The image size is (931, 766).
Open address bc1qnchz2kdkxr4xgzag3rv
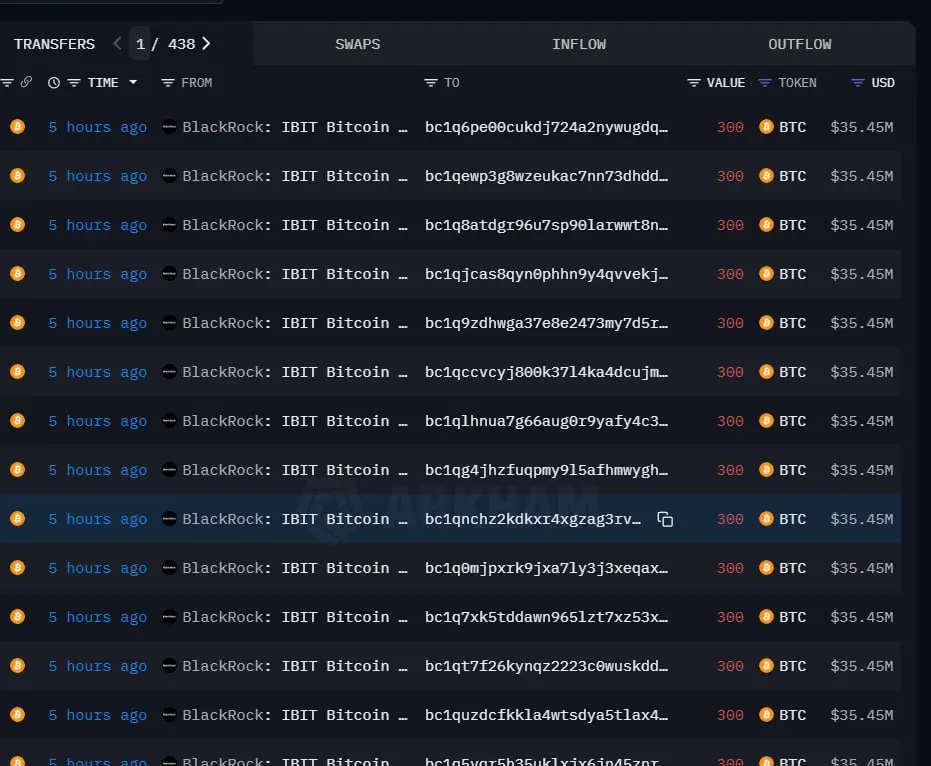[x=533, y=519]
